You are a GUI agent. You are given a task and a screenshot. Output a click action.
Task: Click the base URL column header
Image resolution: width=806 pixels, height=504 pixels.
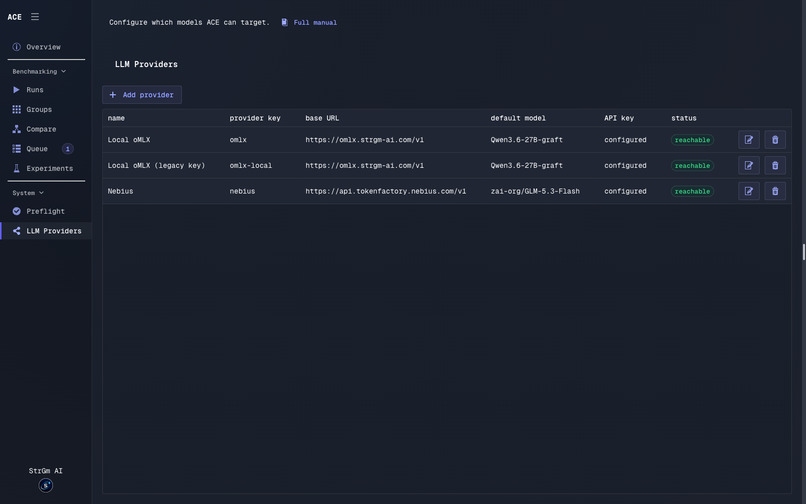[322, 118]
